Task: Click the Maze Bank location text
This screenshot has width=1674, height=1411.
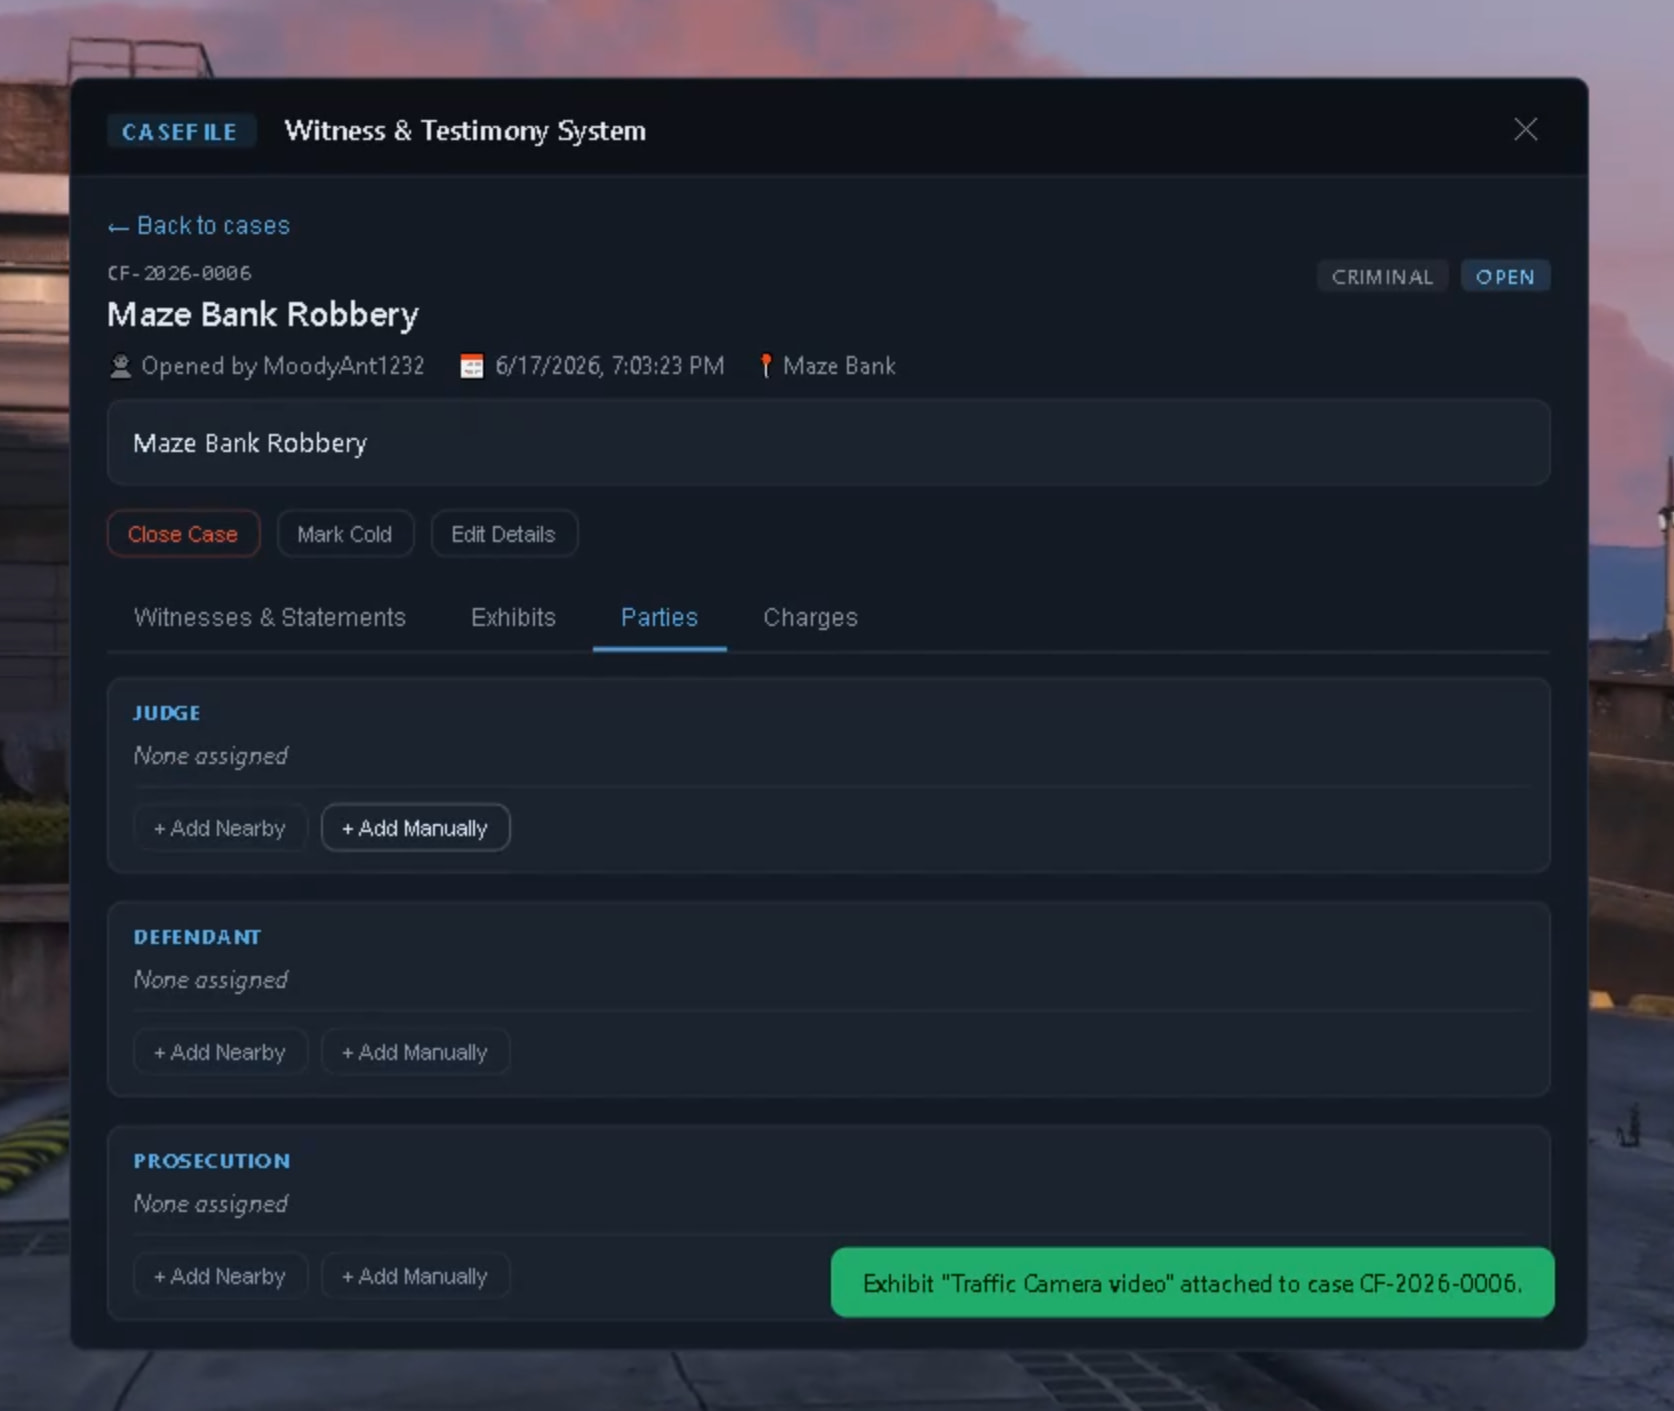Action: (839, 367)
